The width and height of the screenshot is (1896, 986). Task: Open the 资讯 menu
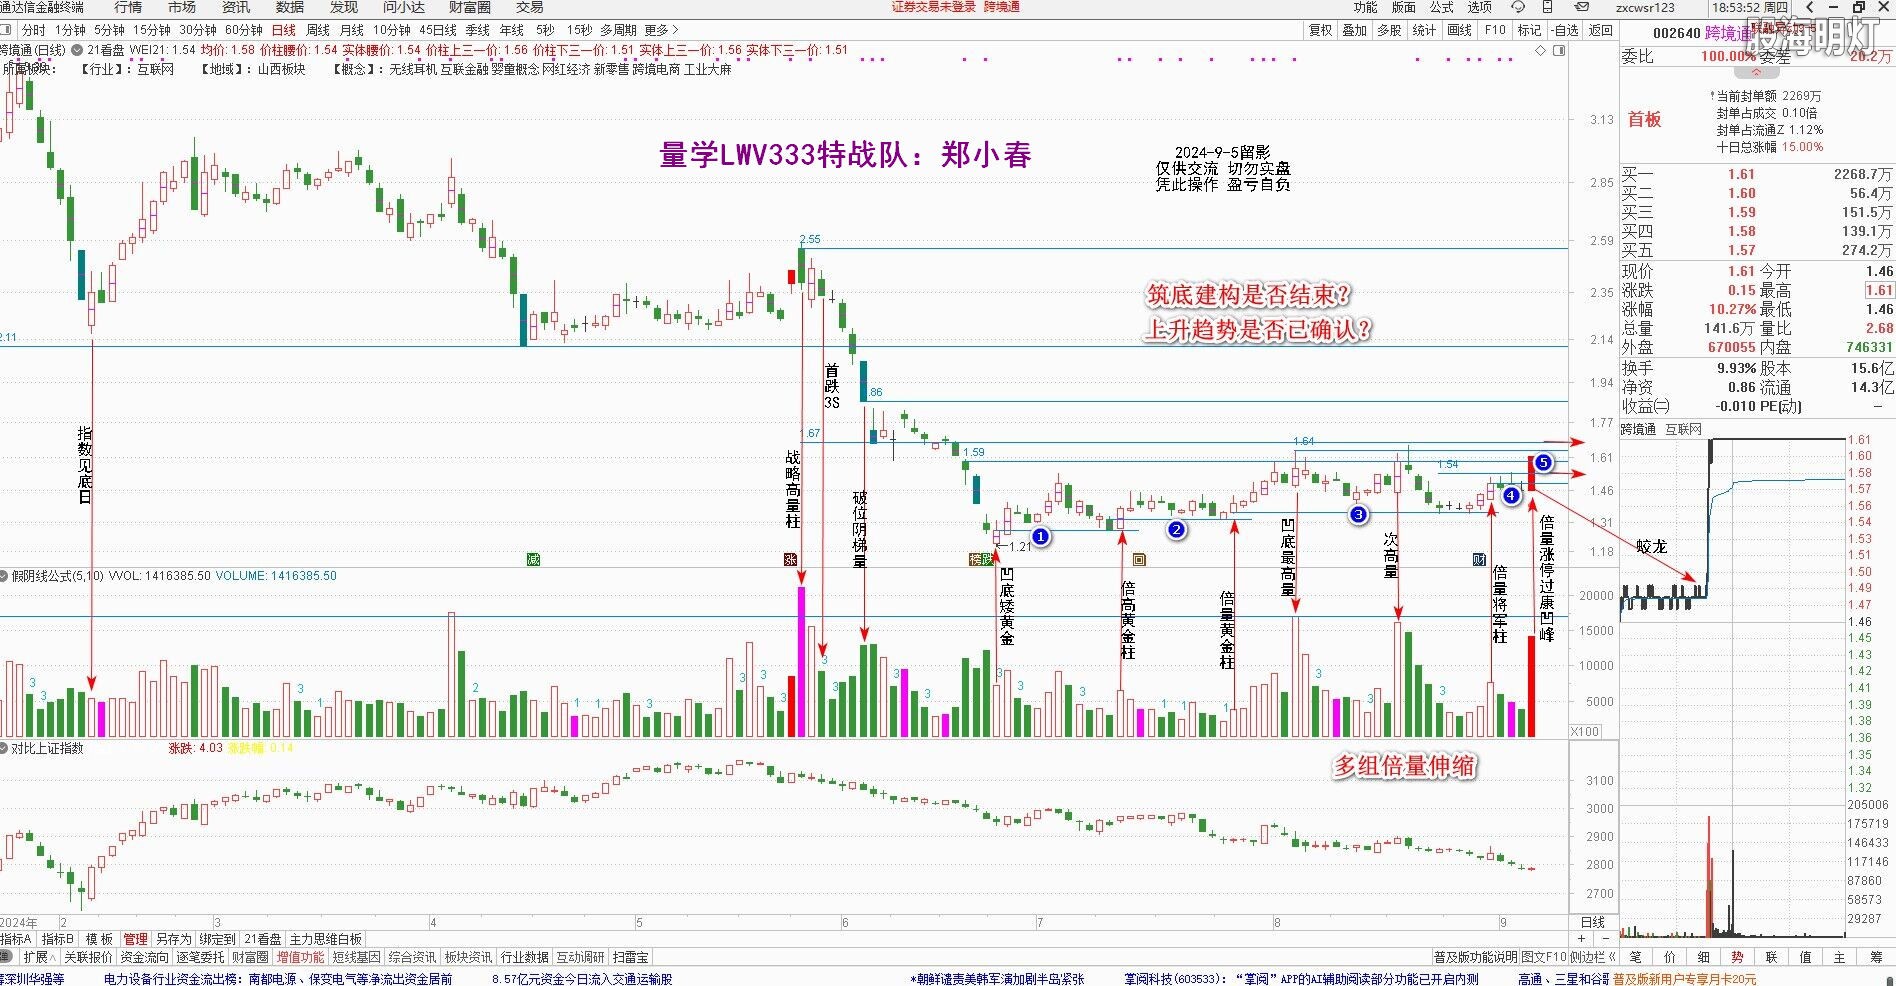coord(236,7)
